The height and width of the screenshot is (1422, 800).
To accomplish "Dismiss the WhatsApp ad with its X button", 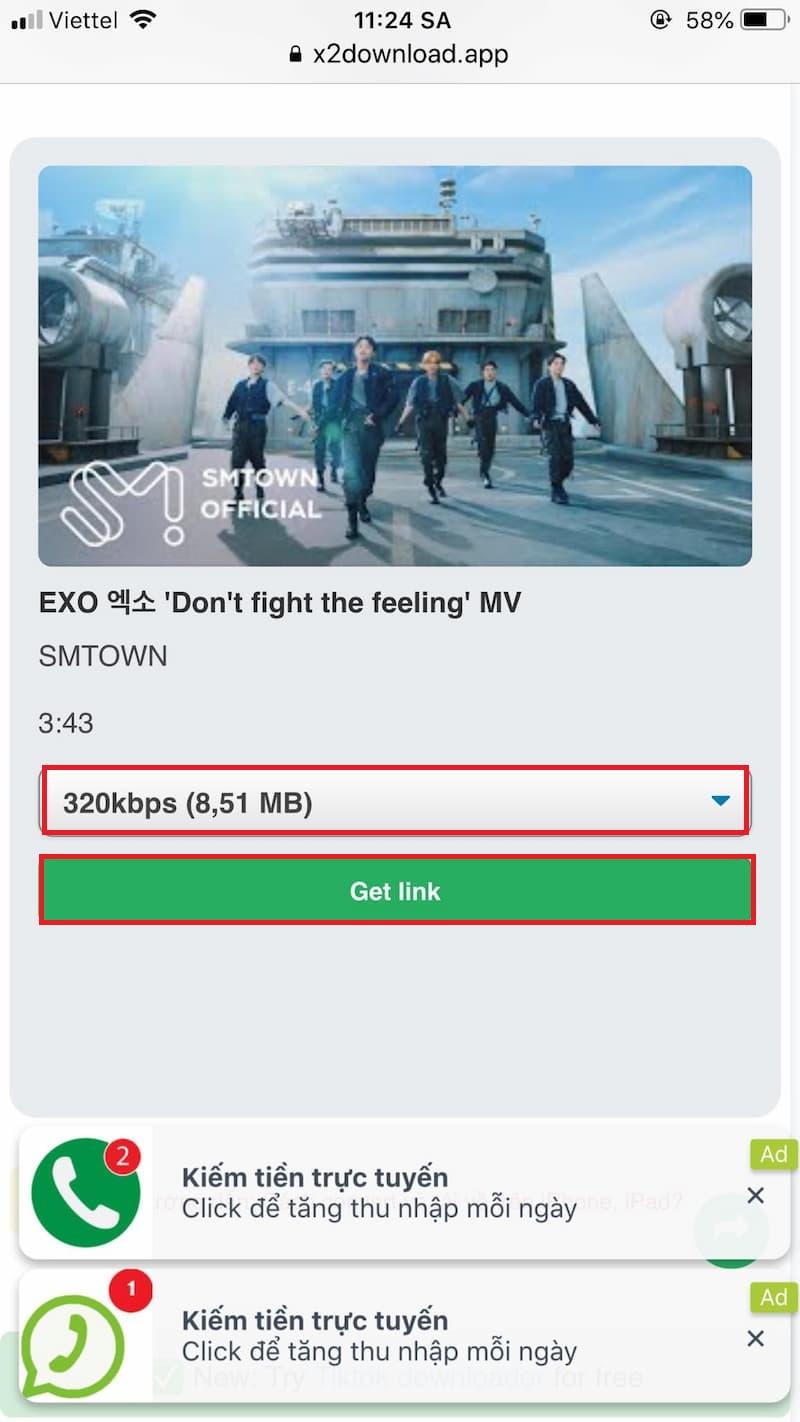I will (756, 1338).
